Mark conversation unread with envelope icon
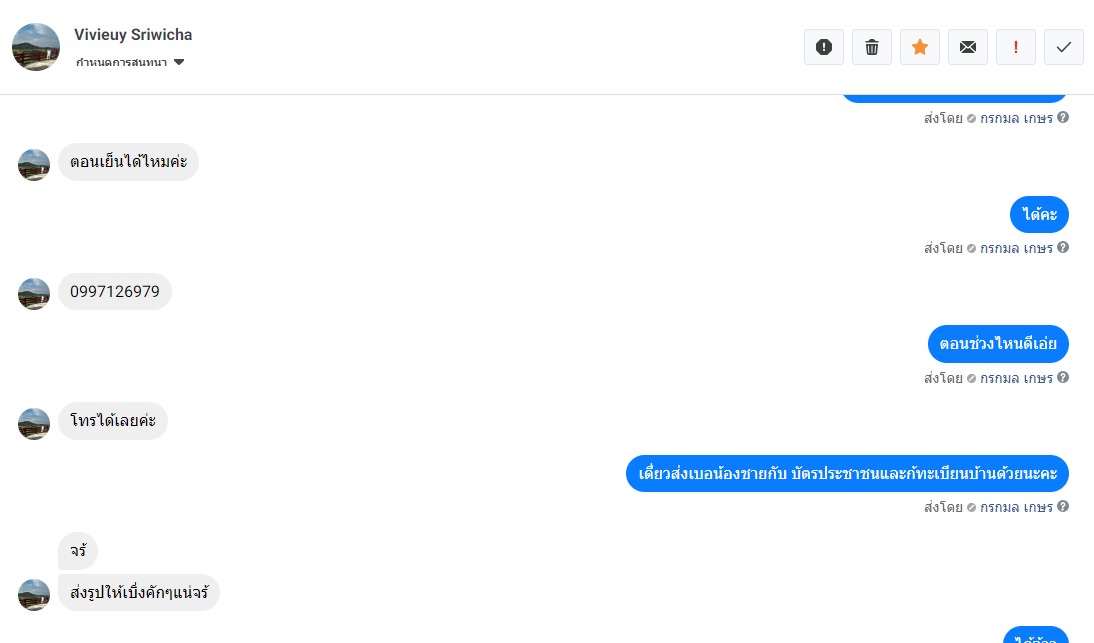 (x=968, y=47)
